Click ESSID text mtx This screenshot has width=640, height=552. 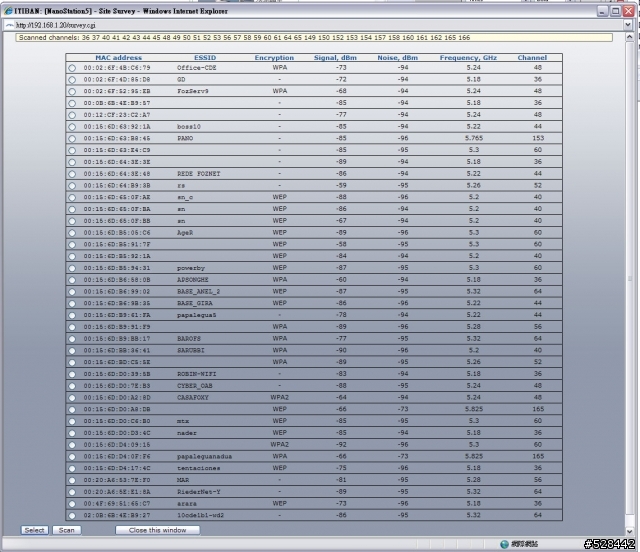pos(183,421)
